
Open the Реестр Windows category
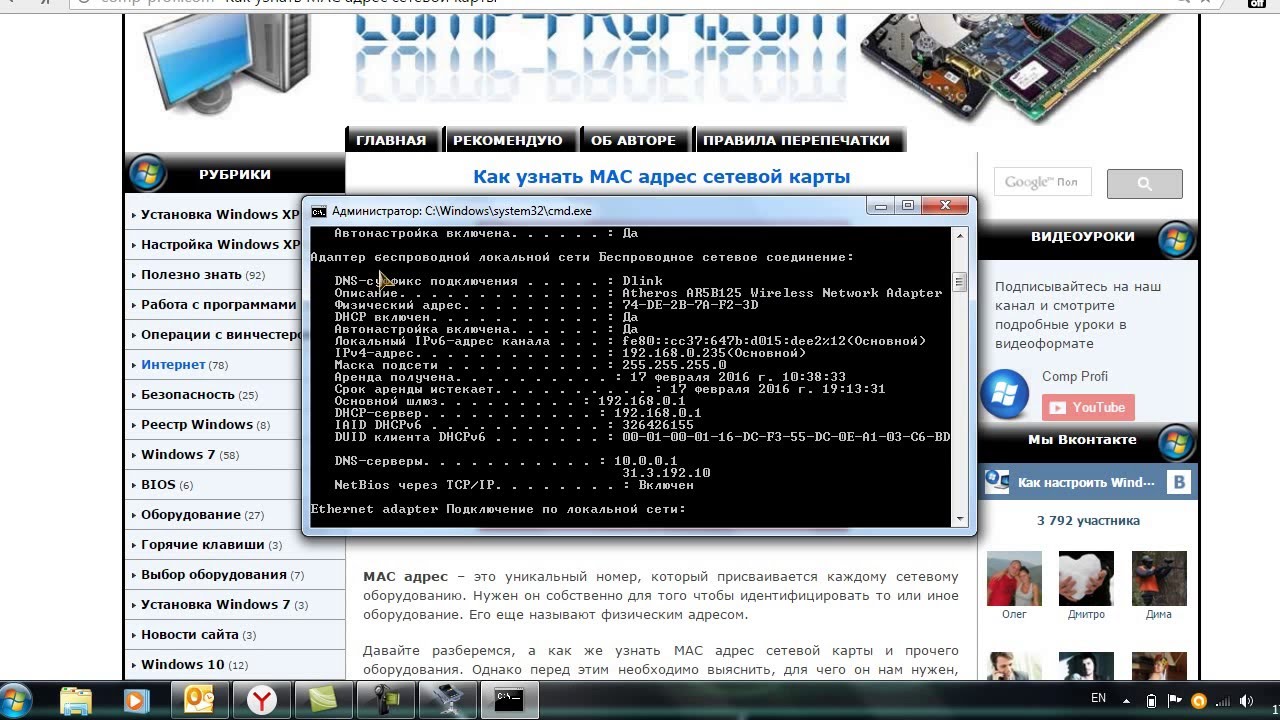197,424
